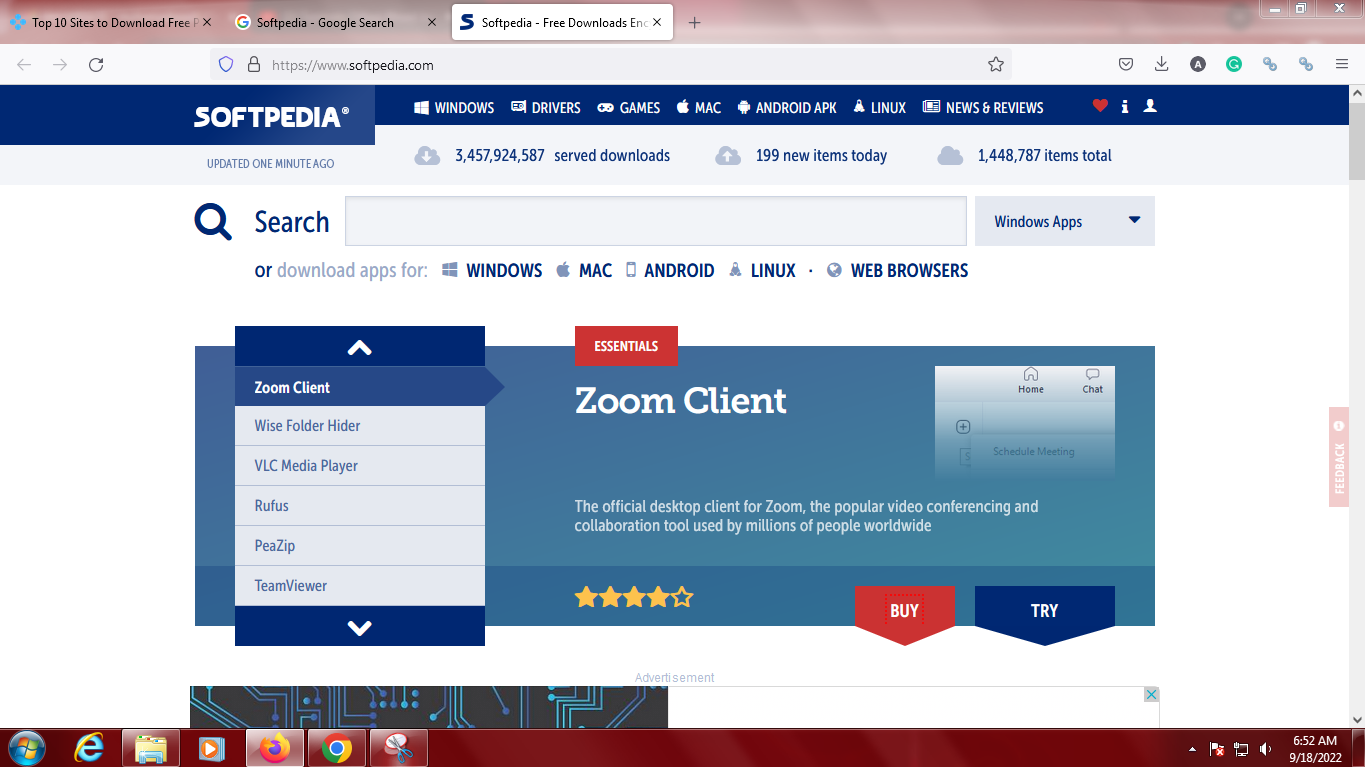The width and height of the screenshot is (1365, 767).
Task: Click the up chevron above app list
Action: click(360, 347)
